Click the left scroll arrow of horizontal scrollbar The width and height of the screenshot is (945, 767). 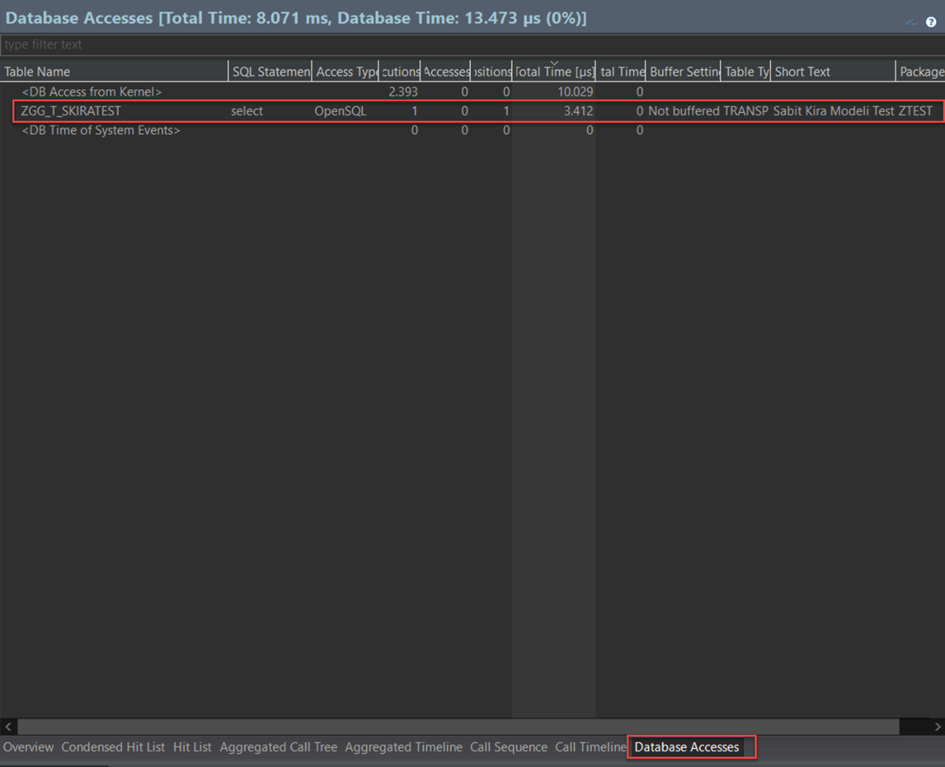click(9, 727)
